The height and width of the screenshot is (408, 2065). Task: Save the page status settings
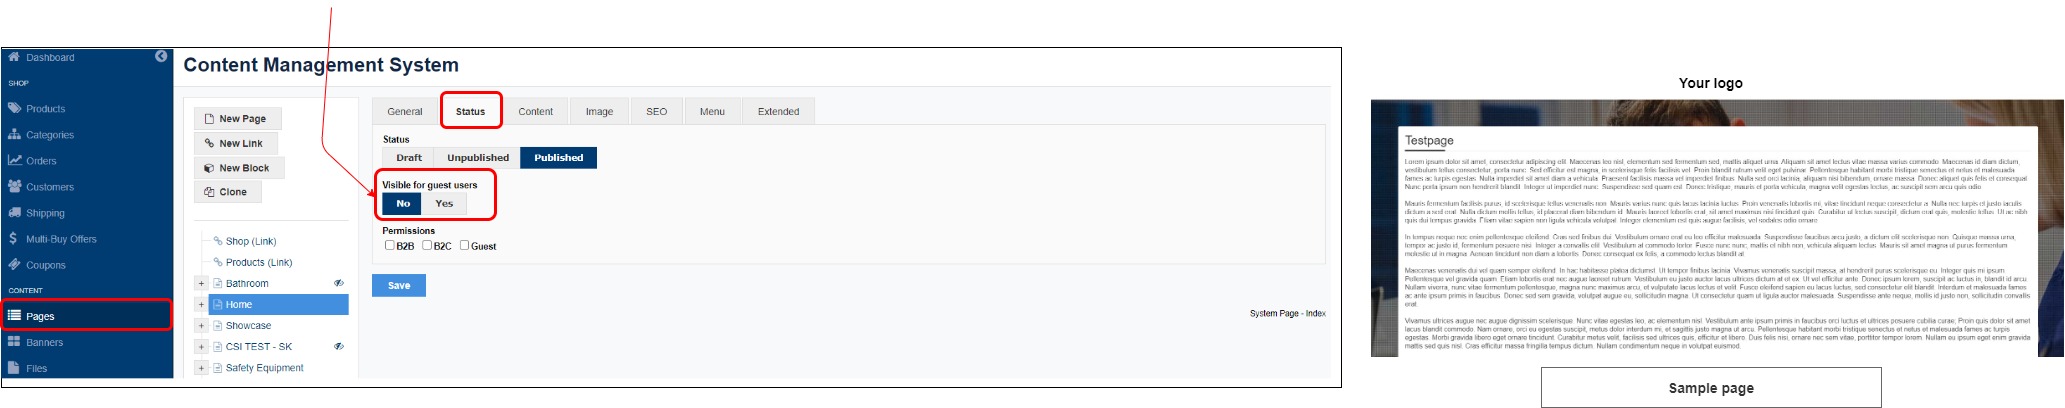click(x=398, y=286)
